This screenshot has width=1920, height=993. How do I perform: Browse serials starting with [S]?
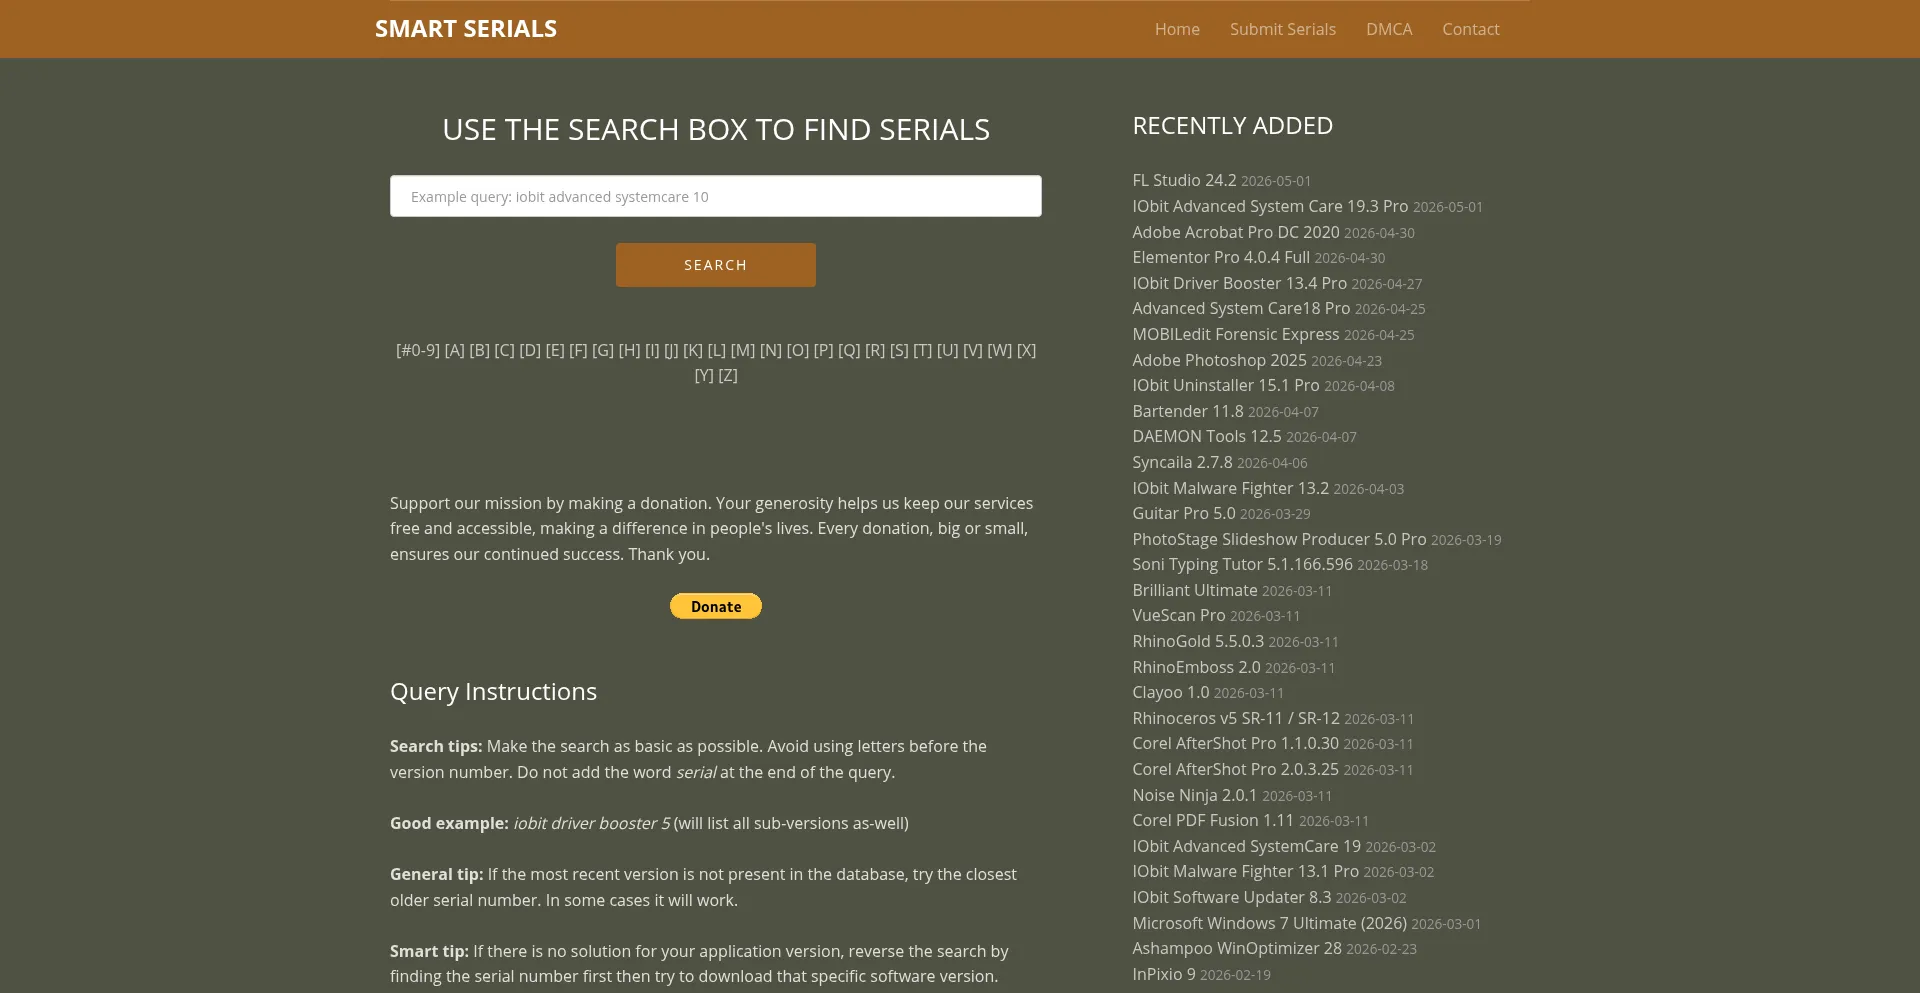[899, 350]
